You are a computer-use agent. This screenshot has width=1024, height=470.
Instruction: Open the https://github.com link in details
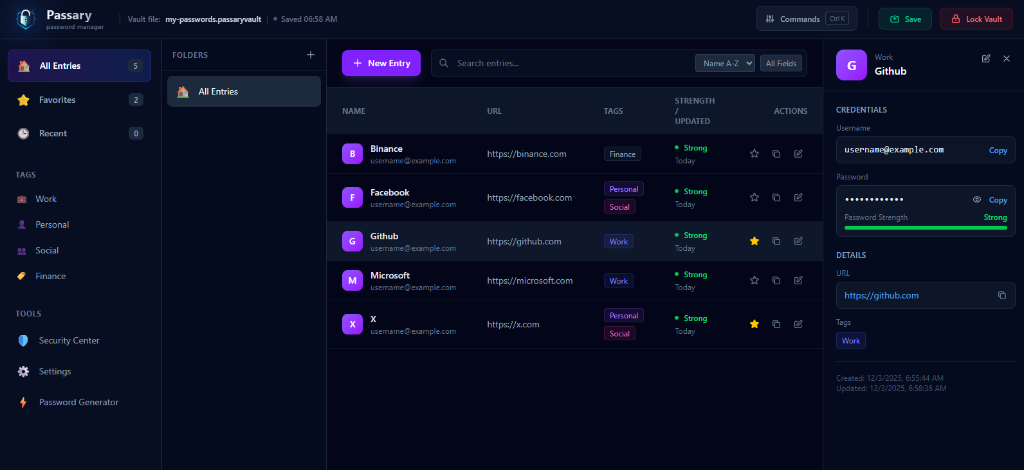(882, 295)
